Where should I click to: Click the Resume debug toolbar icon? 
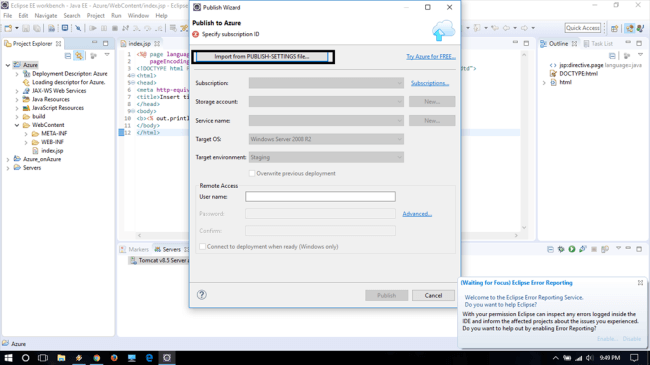(93, 28)
